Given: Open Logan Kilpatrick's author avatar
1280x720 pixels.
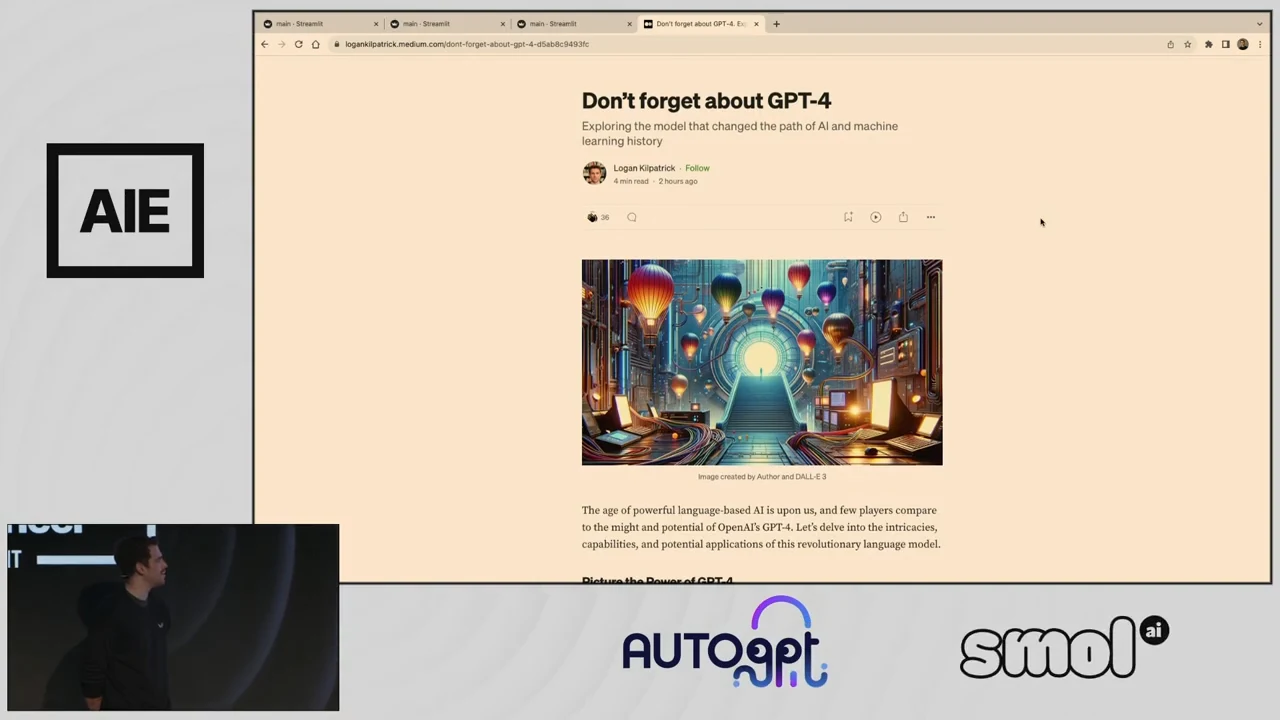Looking at the screenshot, I should (594, 173).
